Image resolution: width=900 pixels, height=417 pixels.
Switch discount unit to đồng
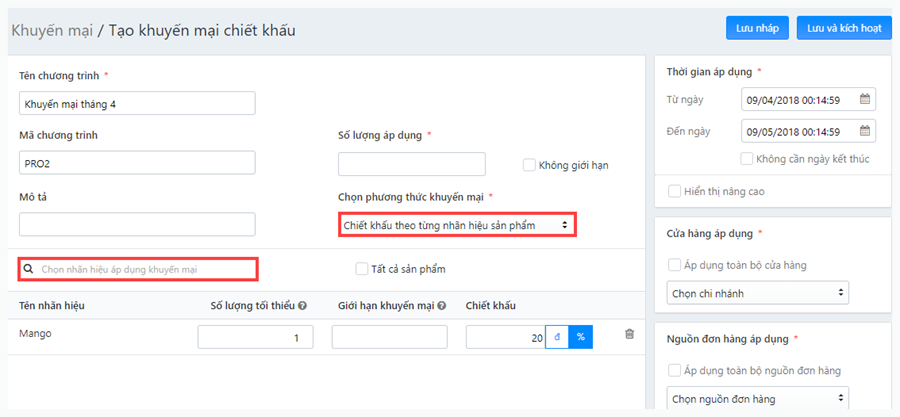click(557, 337)
